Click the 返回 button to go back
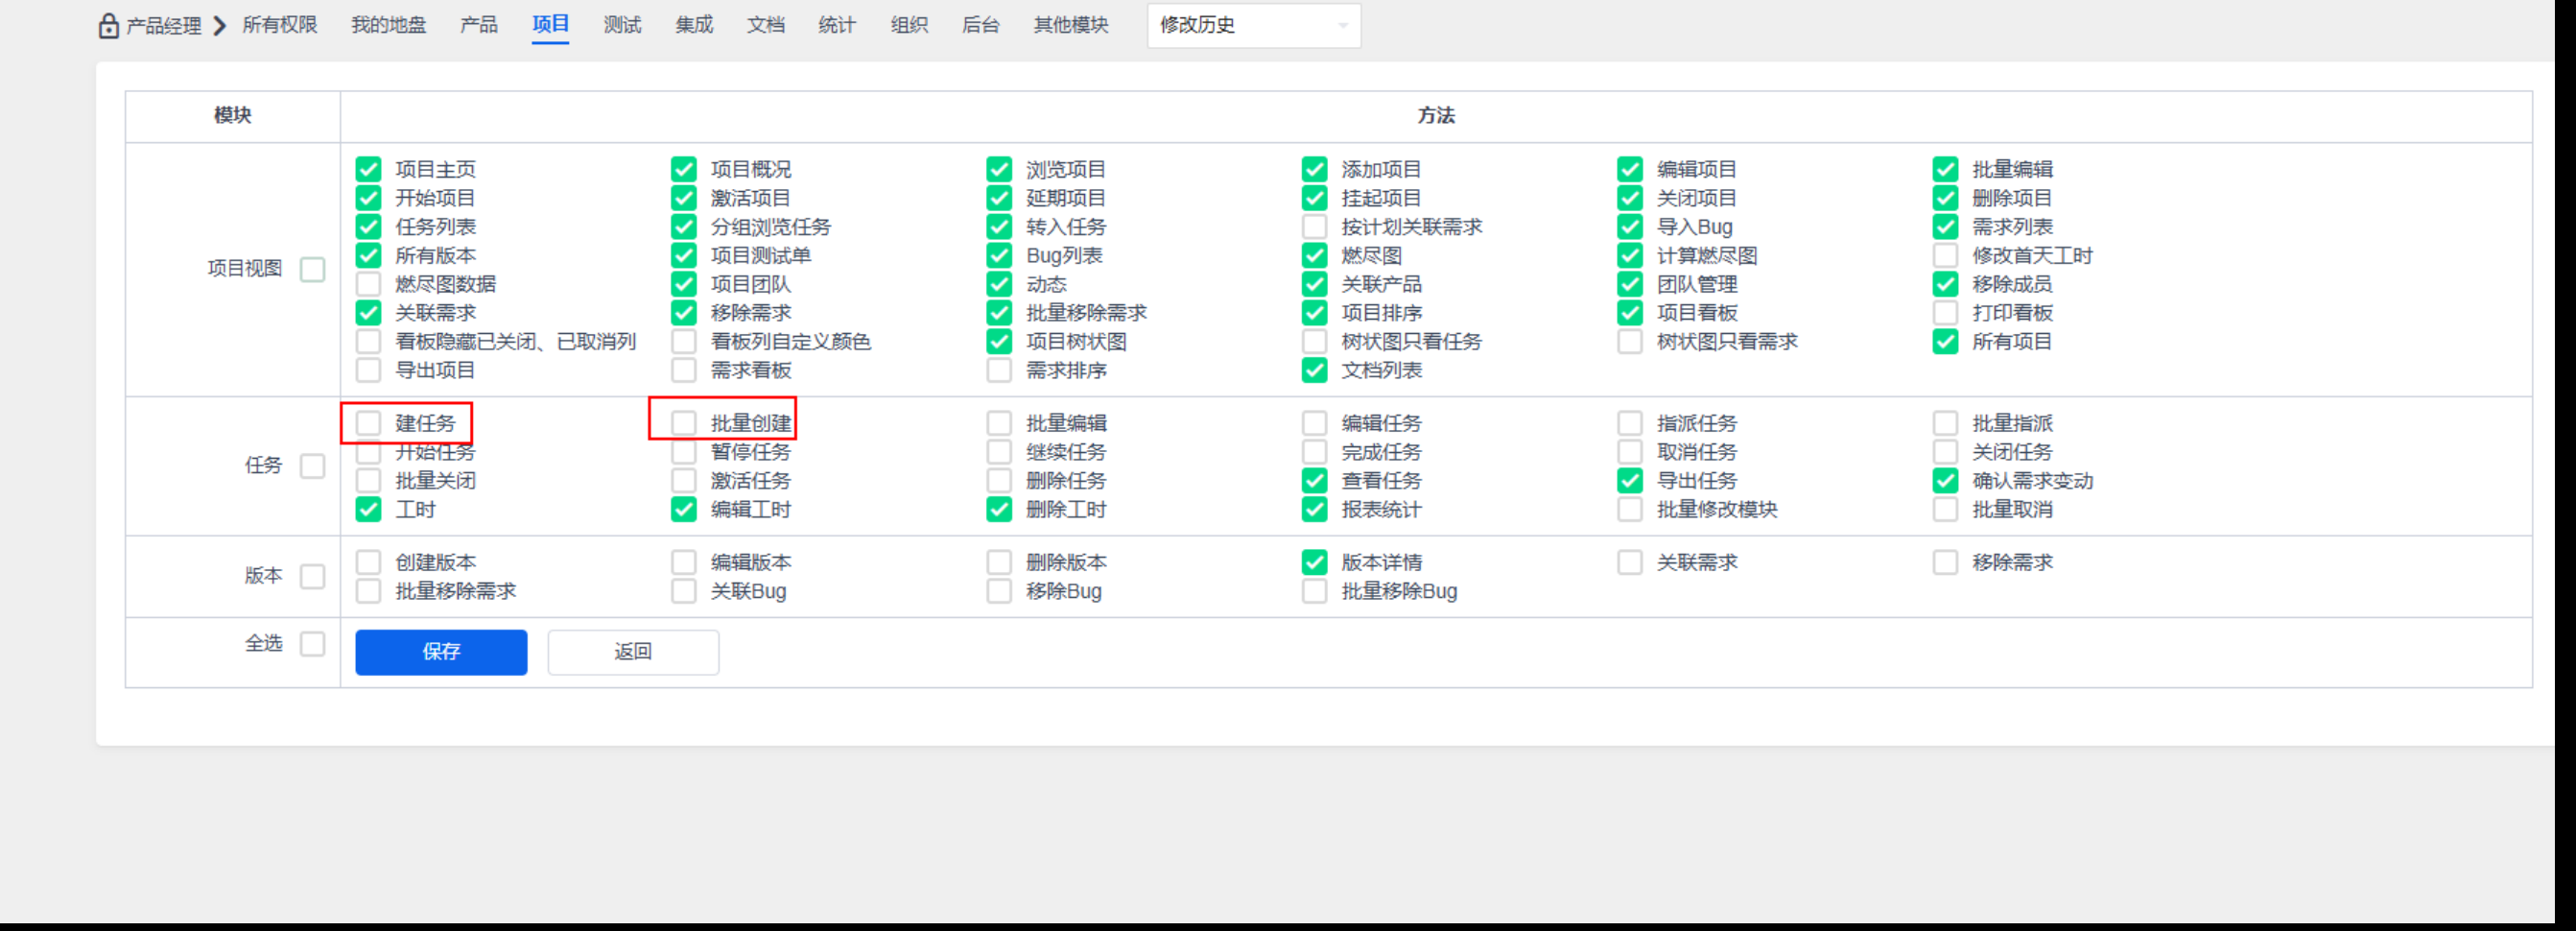This screenshot has height=931, width=2576. [632, 652]
